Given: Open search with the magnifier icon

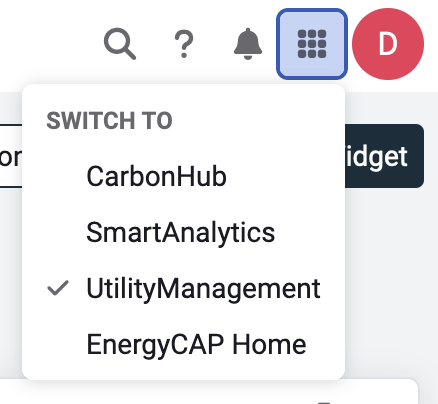Looking at the screenshot, I should point(120,44).
